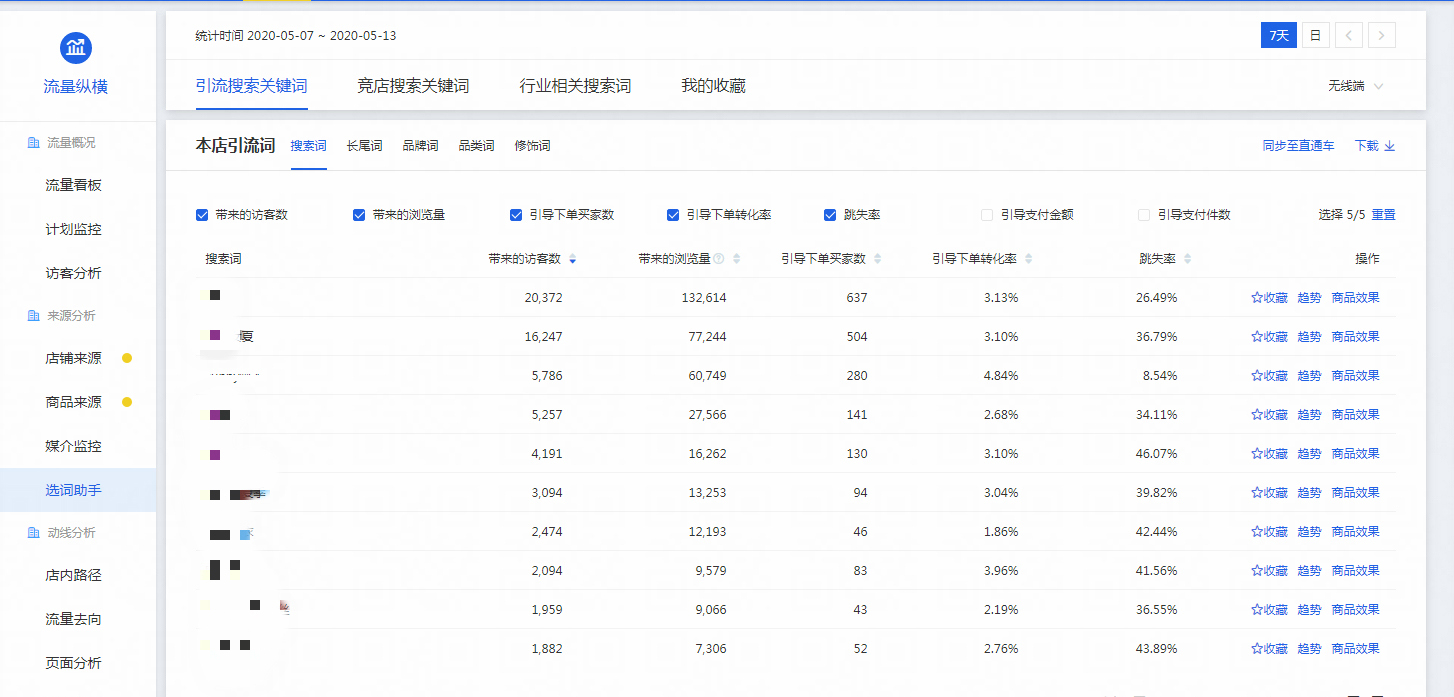Uncheck the 跳失率 checkbox
Viewport: 1454px width, 697px height.
[x=830, y=215]
